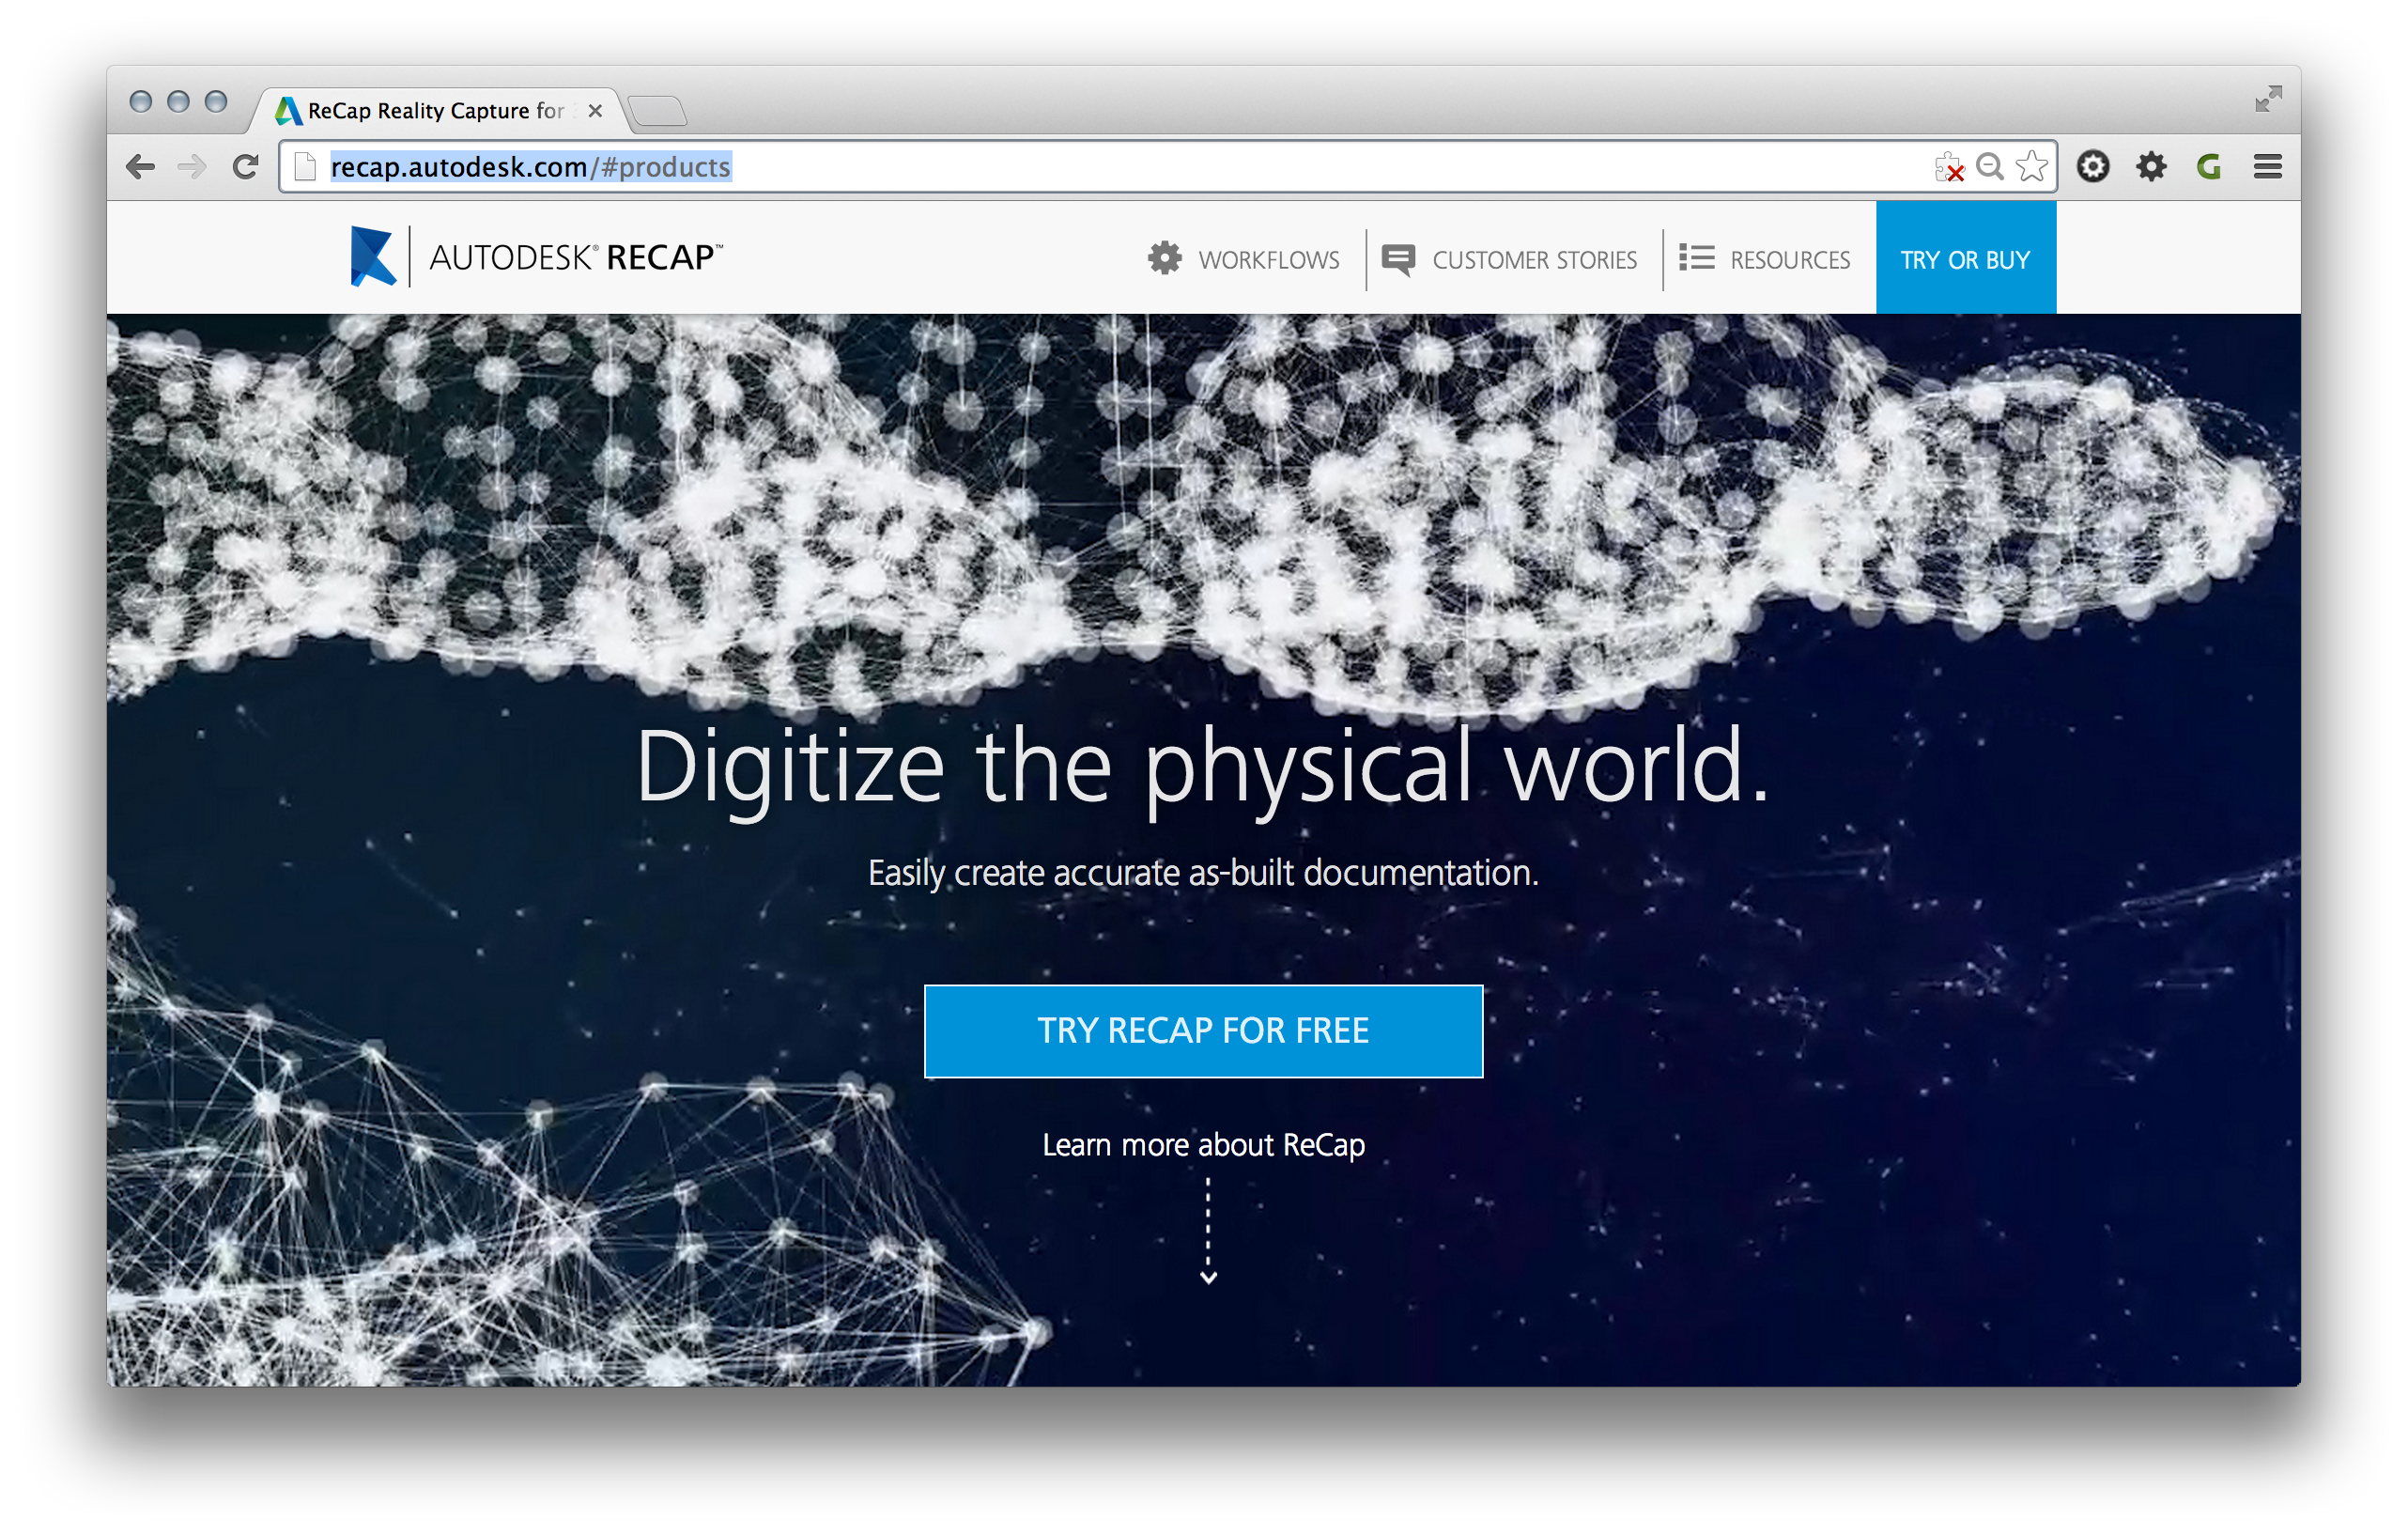Click the Try or Buy button

tap(1965, 260)
